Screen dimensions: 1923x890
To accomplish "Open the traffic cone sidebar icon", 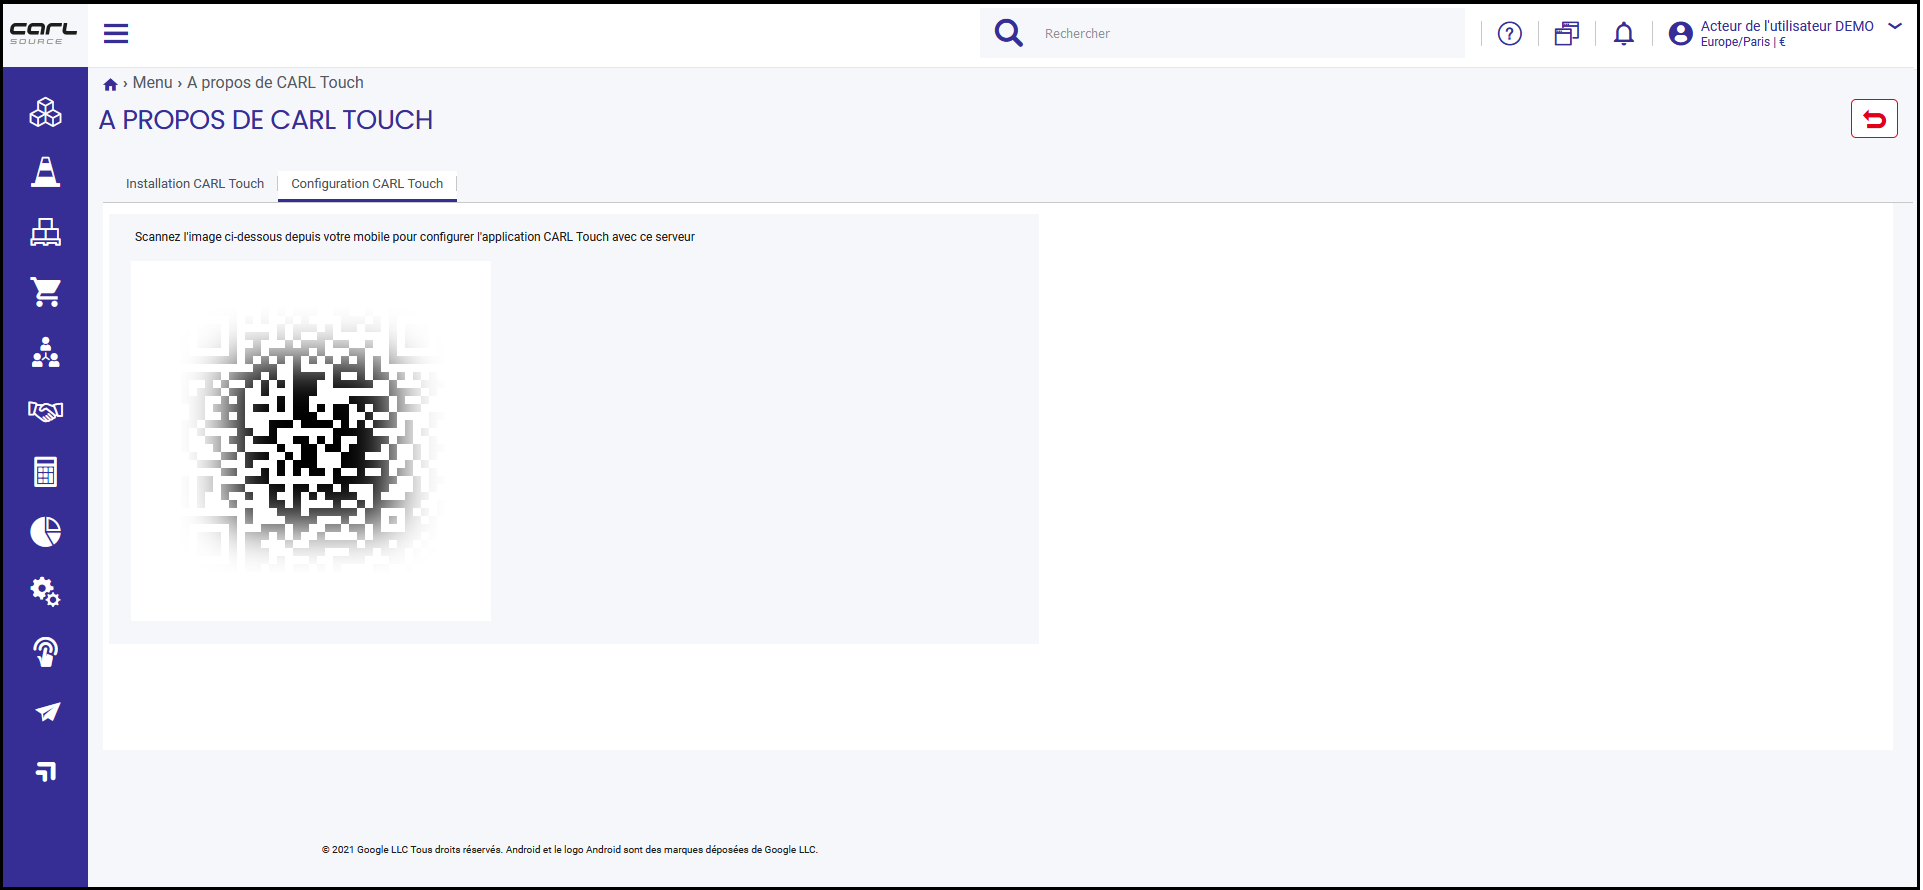I will point(45,172).
